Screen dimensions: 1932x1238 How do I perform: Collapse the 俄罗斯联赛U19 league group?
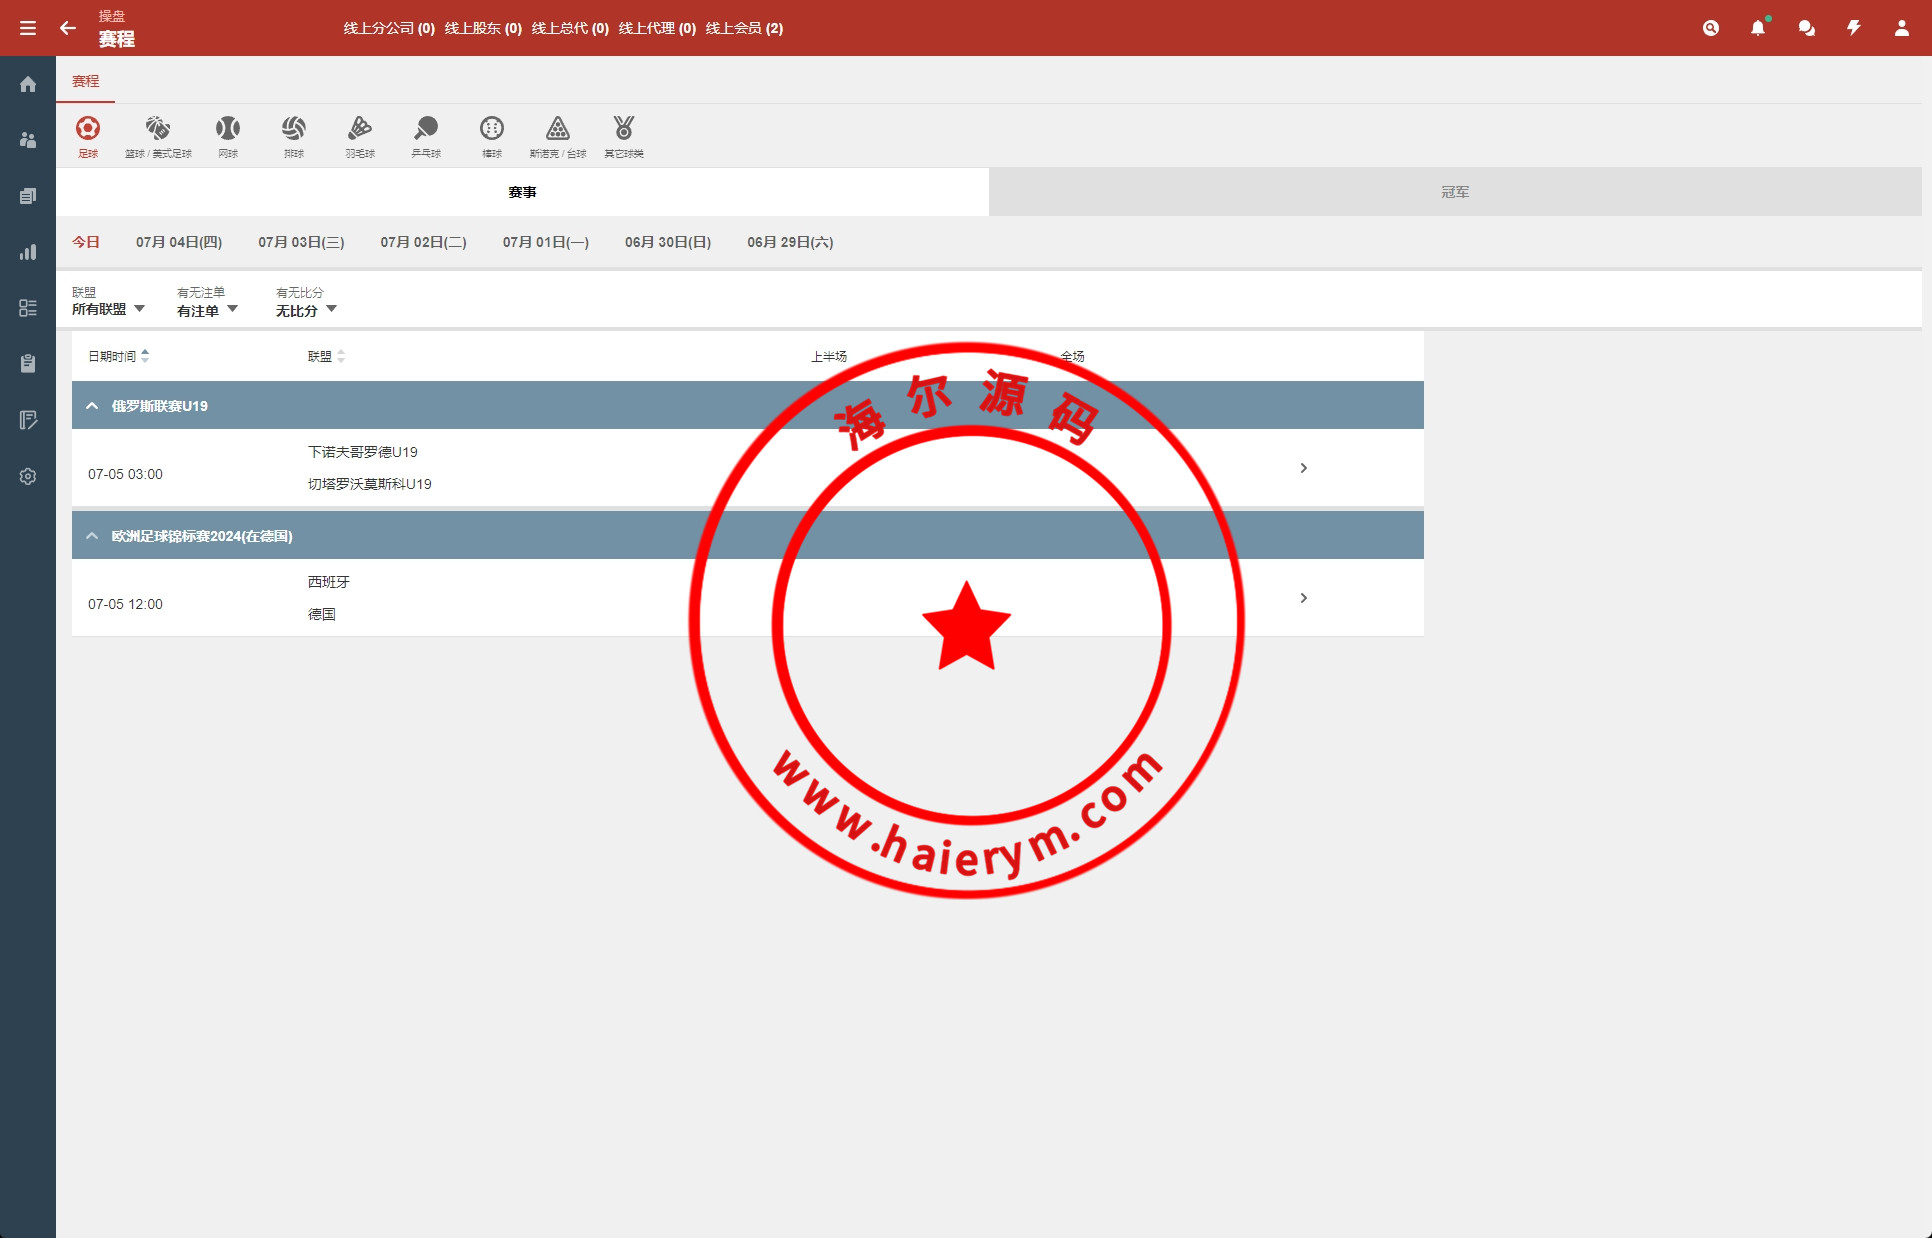(92, 406)
